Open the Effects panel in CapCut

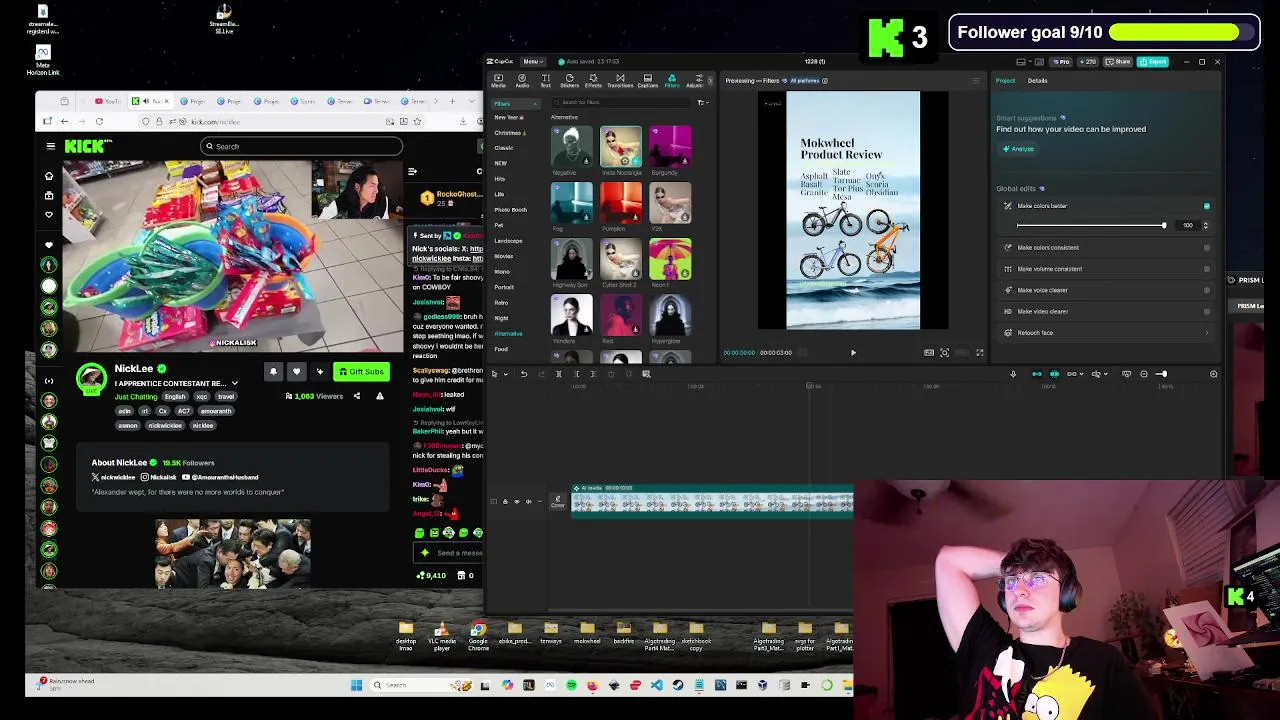(593, 80)
